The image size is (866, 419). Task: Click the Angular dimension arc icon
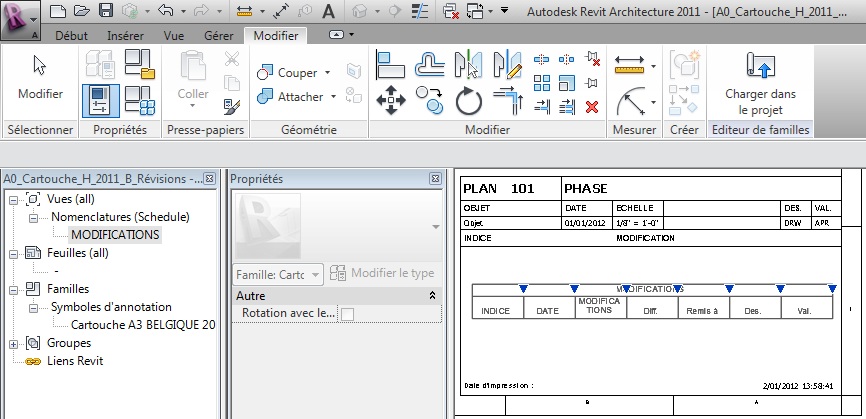pos(631,101)
